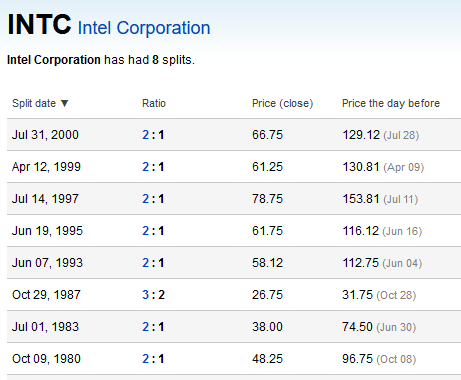Image resolution: width=461 pixels, height=380 pixels.
Task: Open the 2:1 ratio for Jul 14, 1997
Action: tap(153, 199)
